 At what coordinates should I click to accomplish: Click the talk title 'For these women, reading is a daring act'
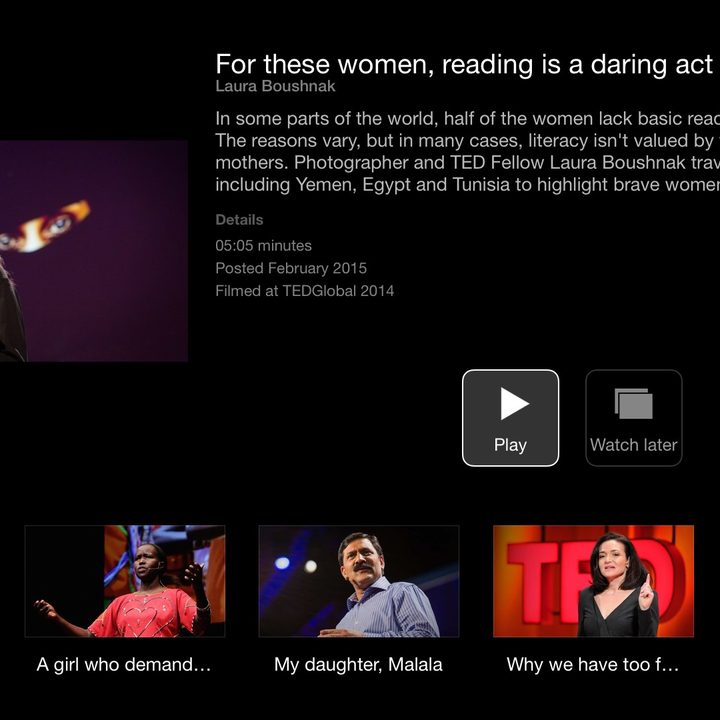tap(464, 64)
